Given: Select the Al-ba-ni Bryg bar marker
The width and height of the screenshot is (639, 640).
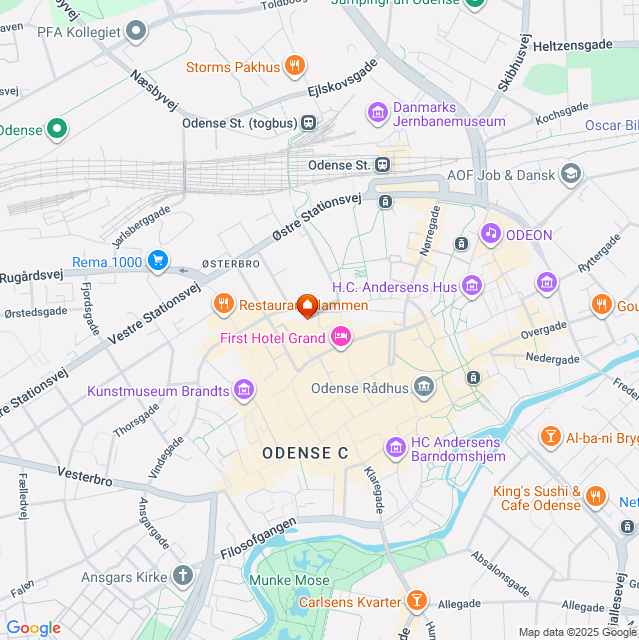Looking at the screenshot, I should (550, 437).
